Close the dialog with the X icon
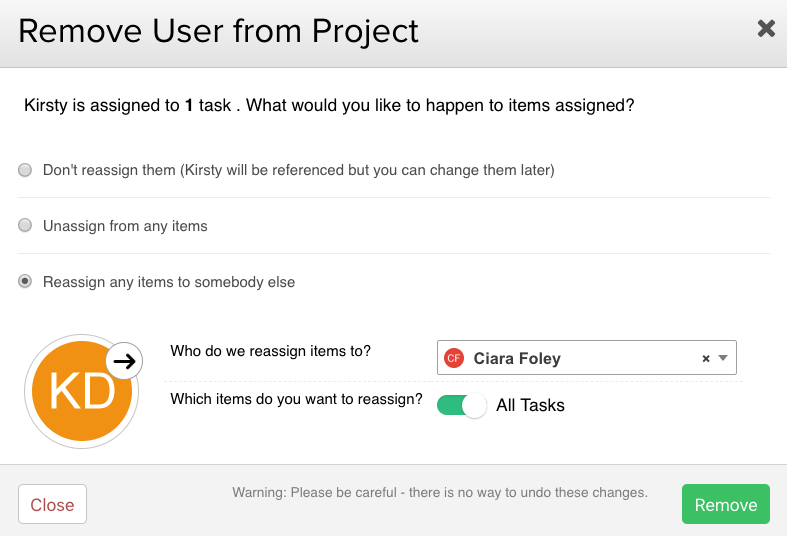Image resolution: width=787 pixels, height=536 pixels. pos(766,29)
